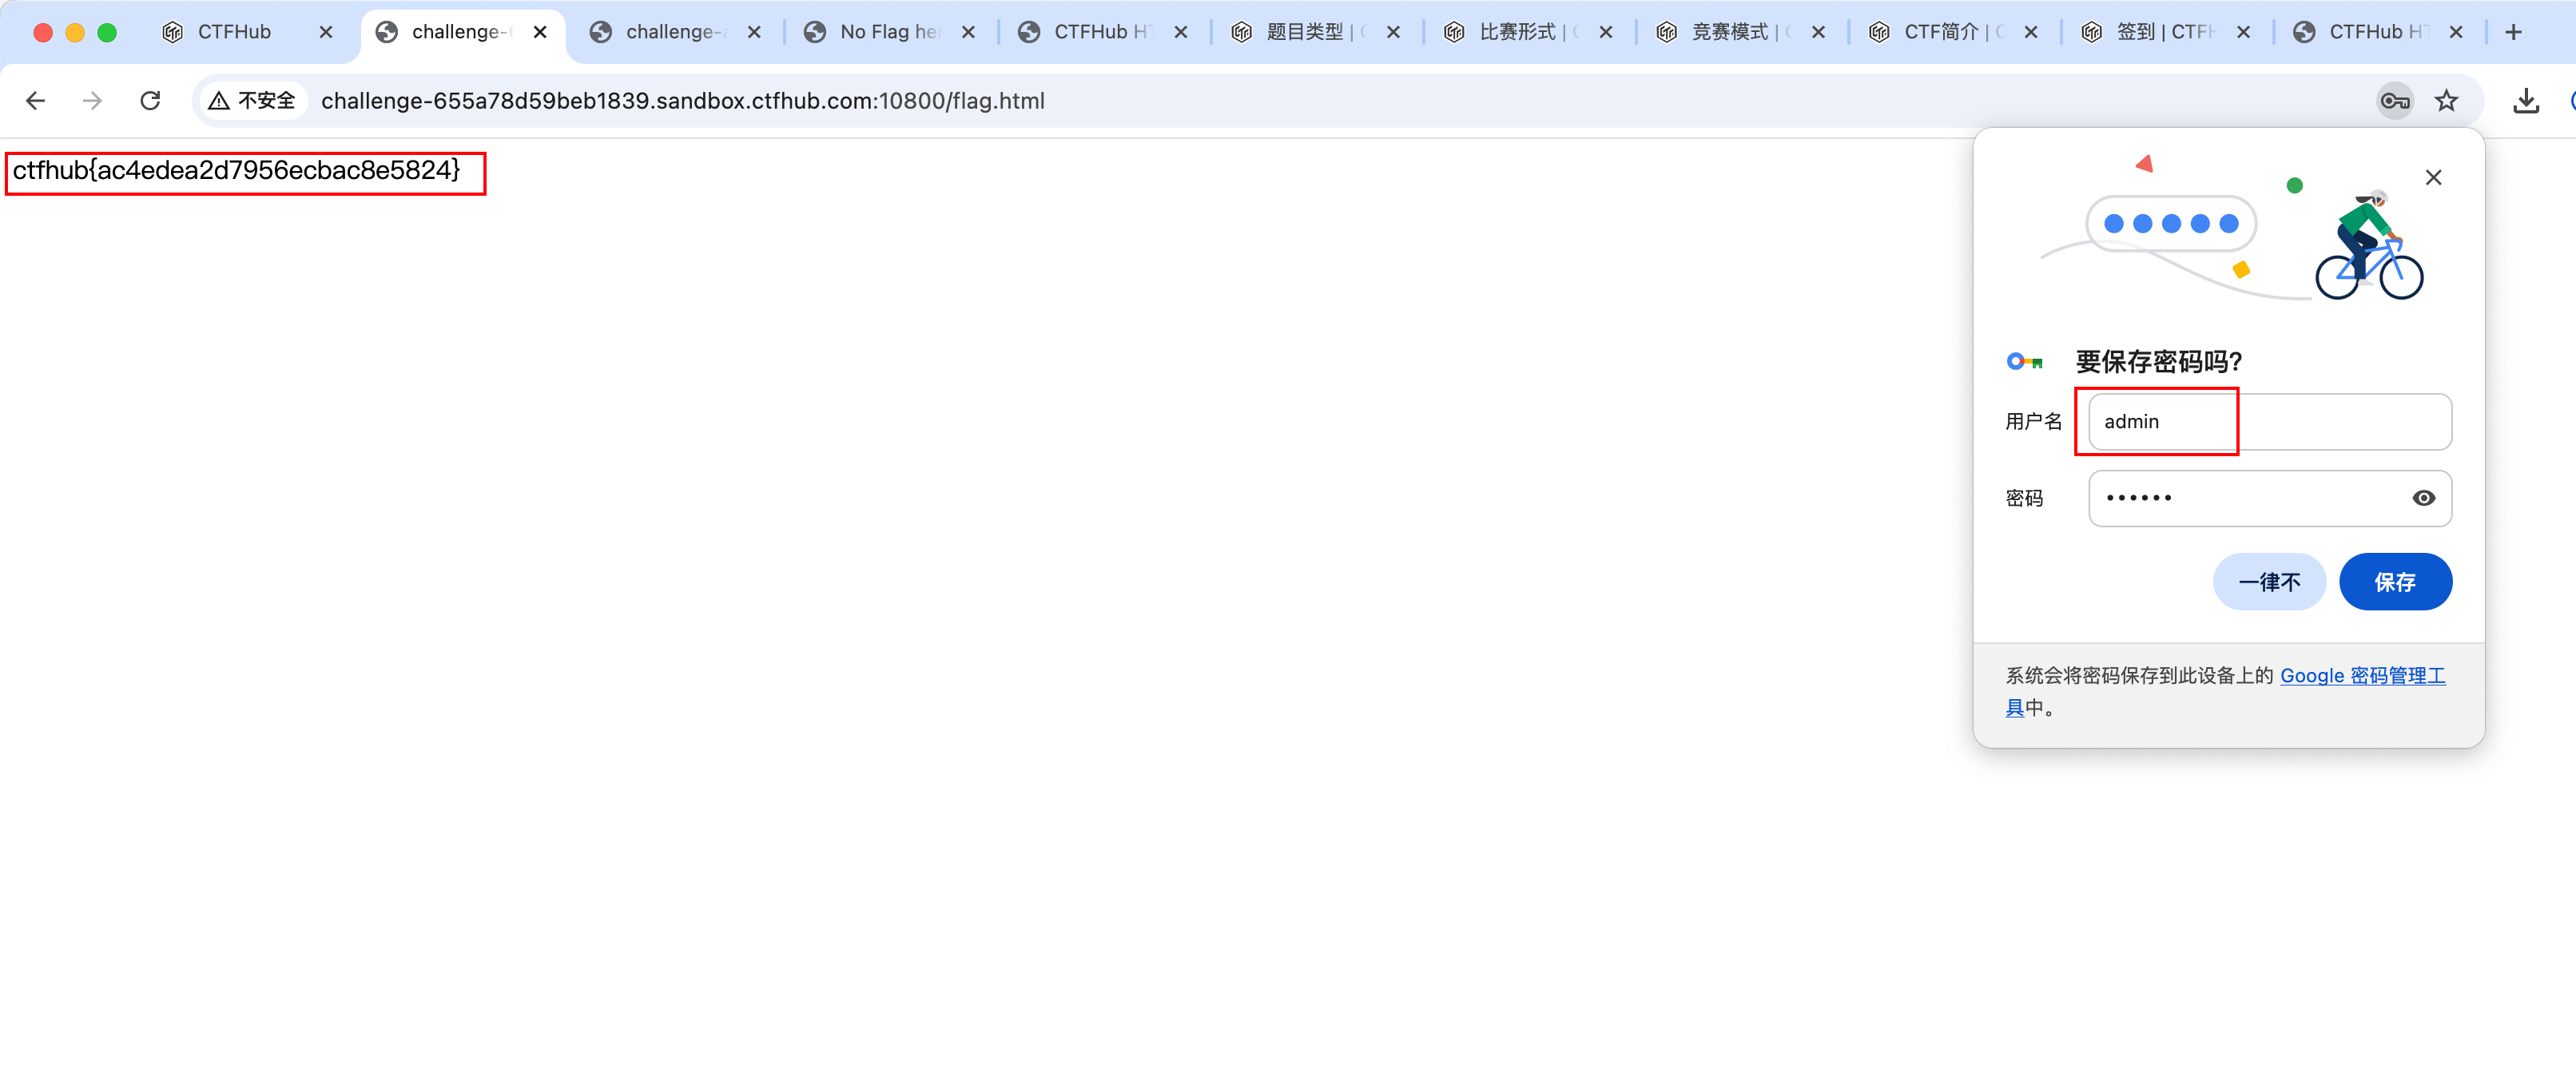
Task: Click the password key icon in address bar
Action: click(x=2394, y=101)
